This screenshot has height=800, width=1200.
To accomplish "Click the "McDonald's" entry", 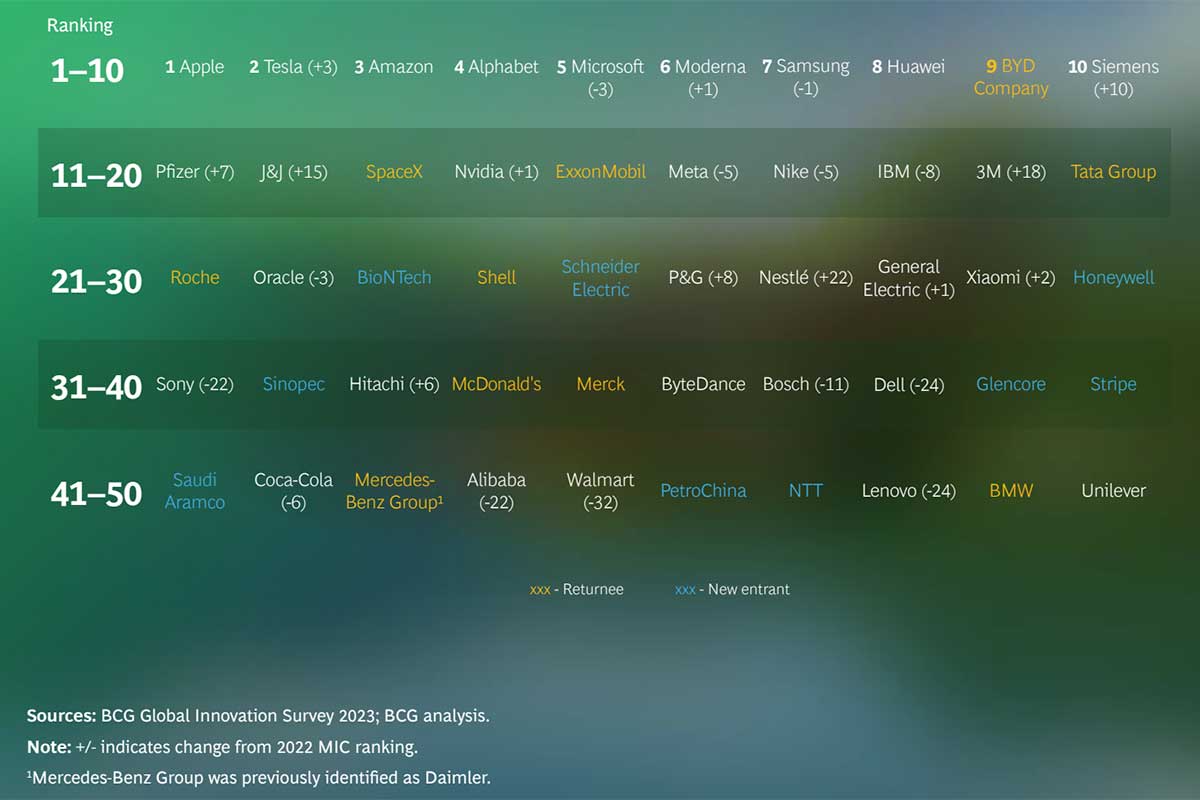I will point(496,384).
